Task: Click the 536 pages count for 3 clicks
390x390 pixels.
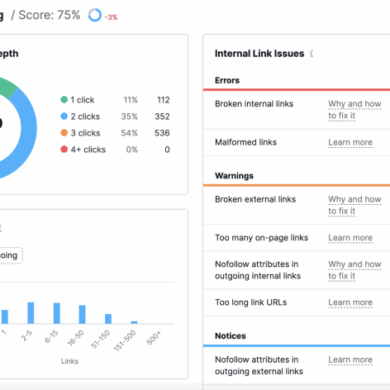Action: click(162, 133)
